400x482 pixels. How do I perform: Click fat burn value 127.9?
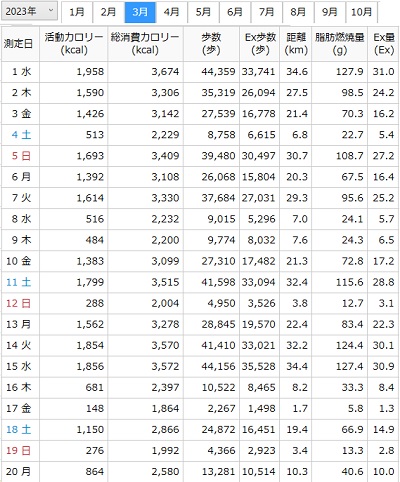pyautogui.click(x=350, y=72)
